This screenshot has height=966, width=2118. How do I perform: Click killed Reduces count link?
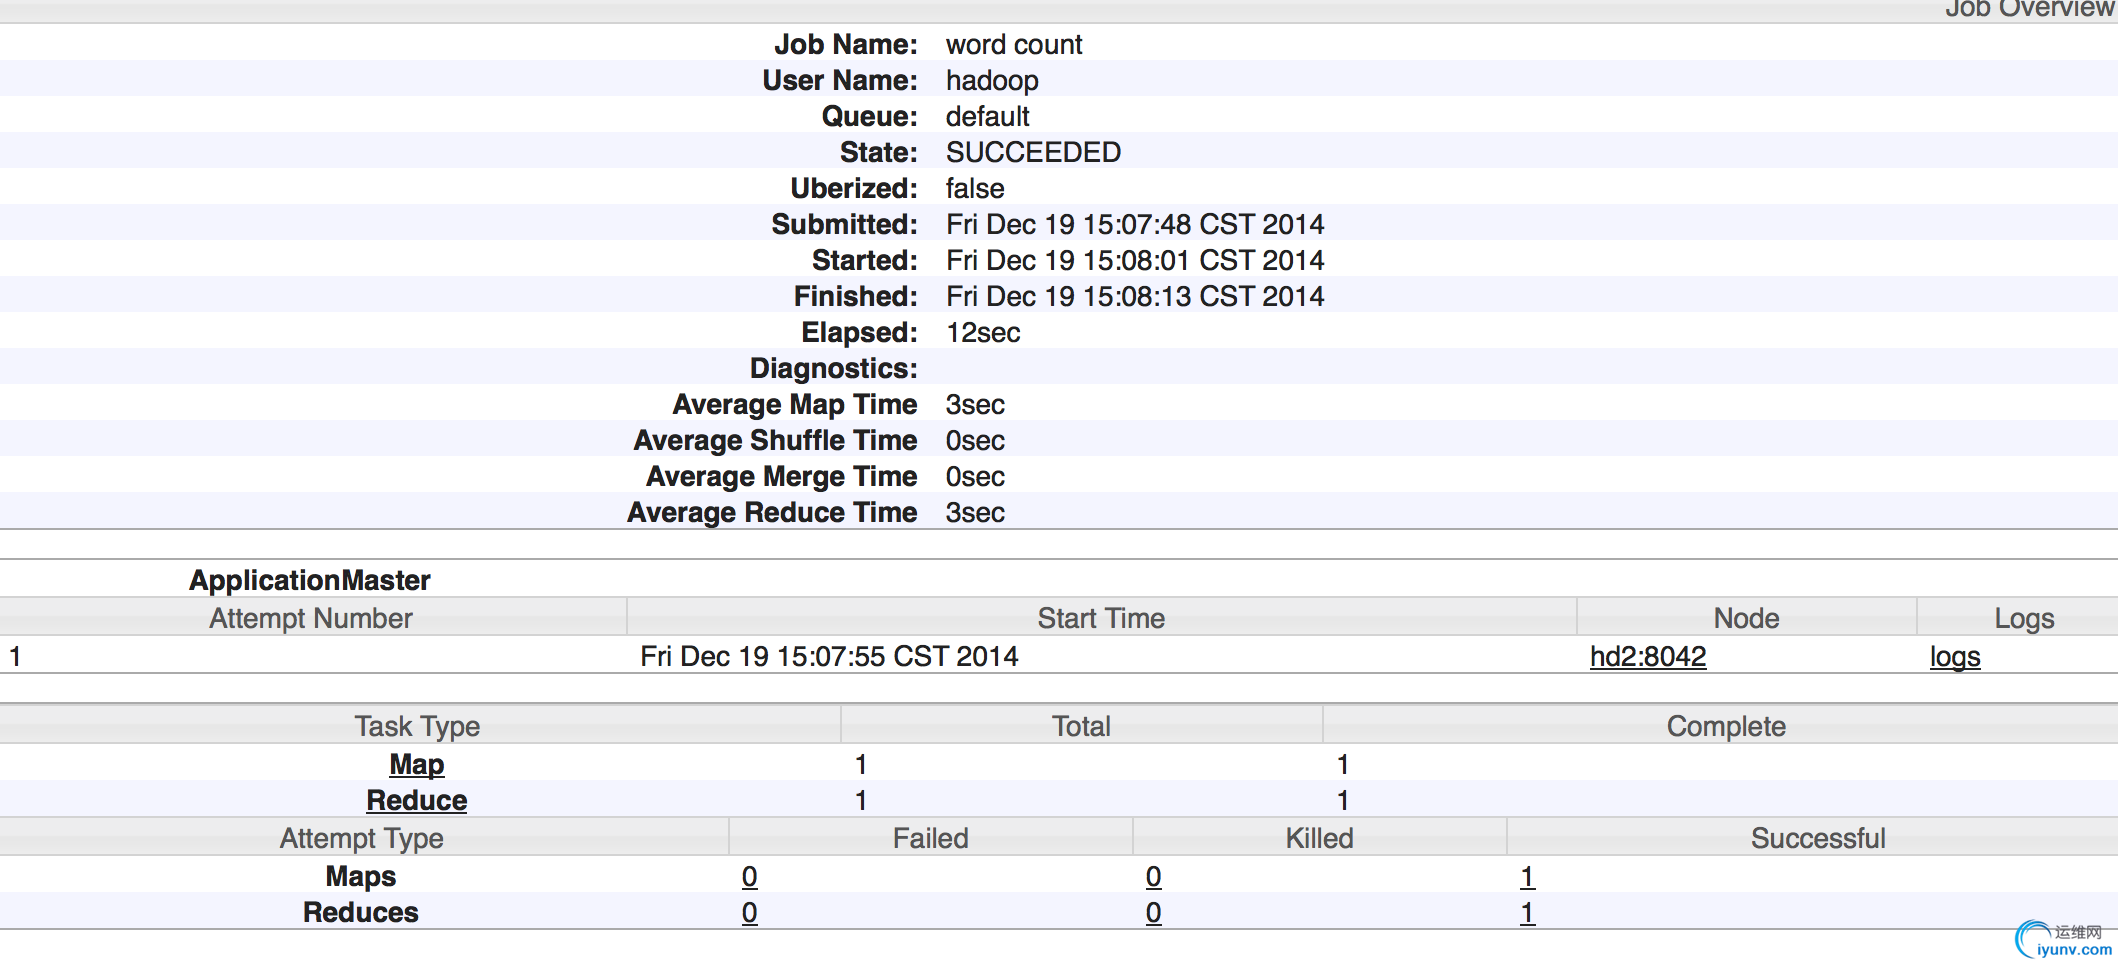[1154, 913]
